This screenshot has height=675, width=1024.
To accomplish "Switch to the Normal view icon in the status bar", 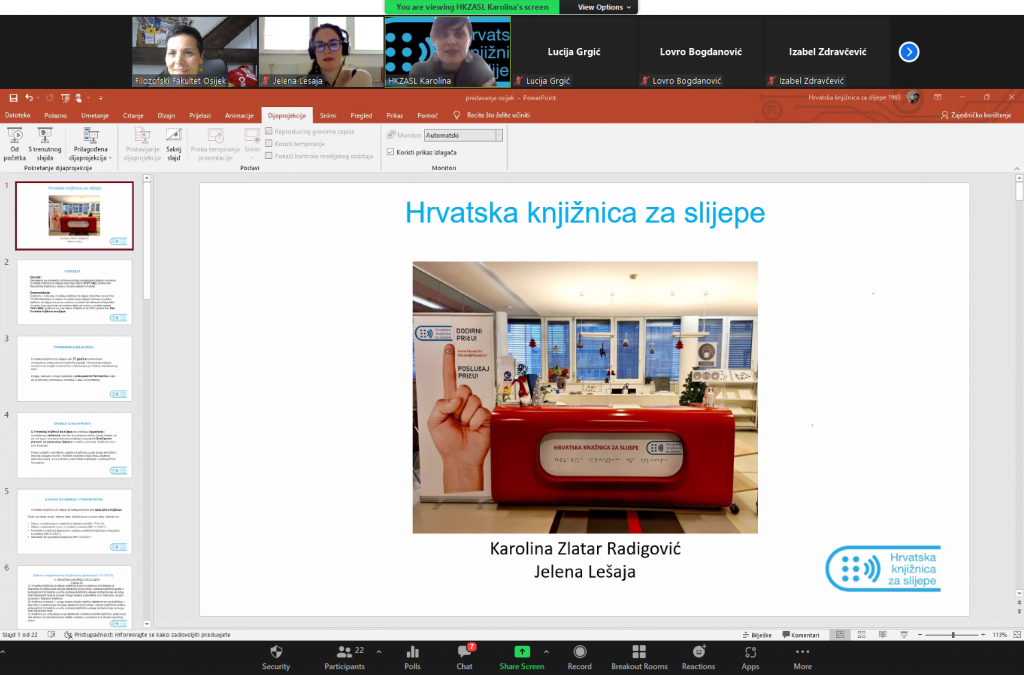I will tap(840, 635).
